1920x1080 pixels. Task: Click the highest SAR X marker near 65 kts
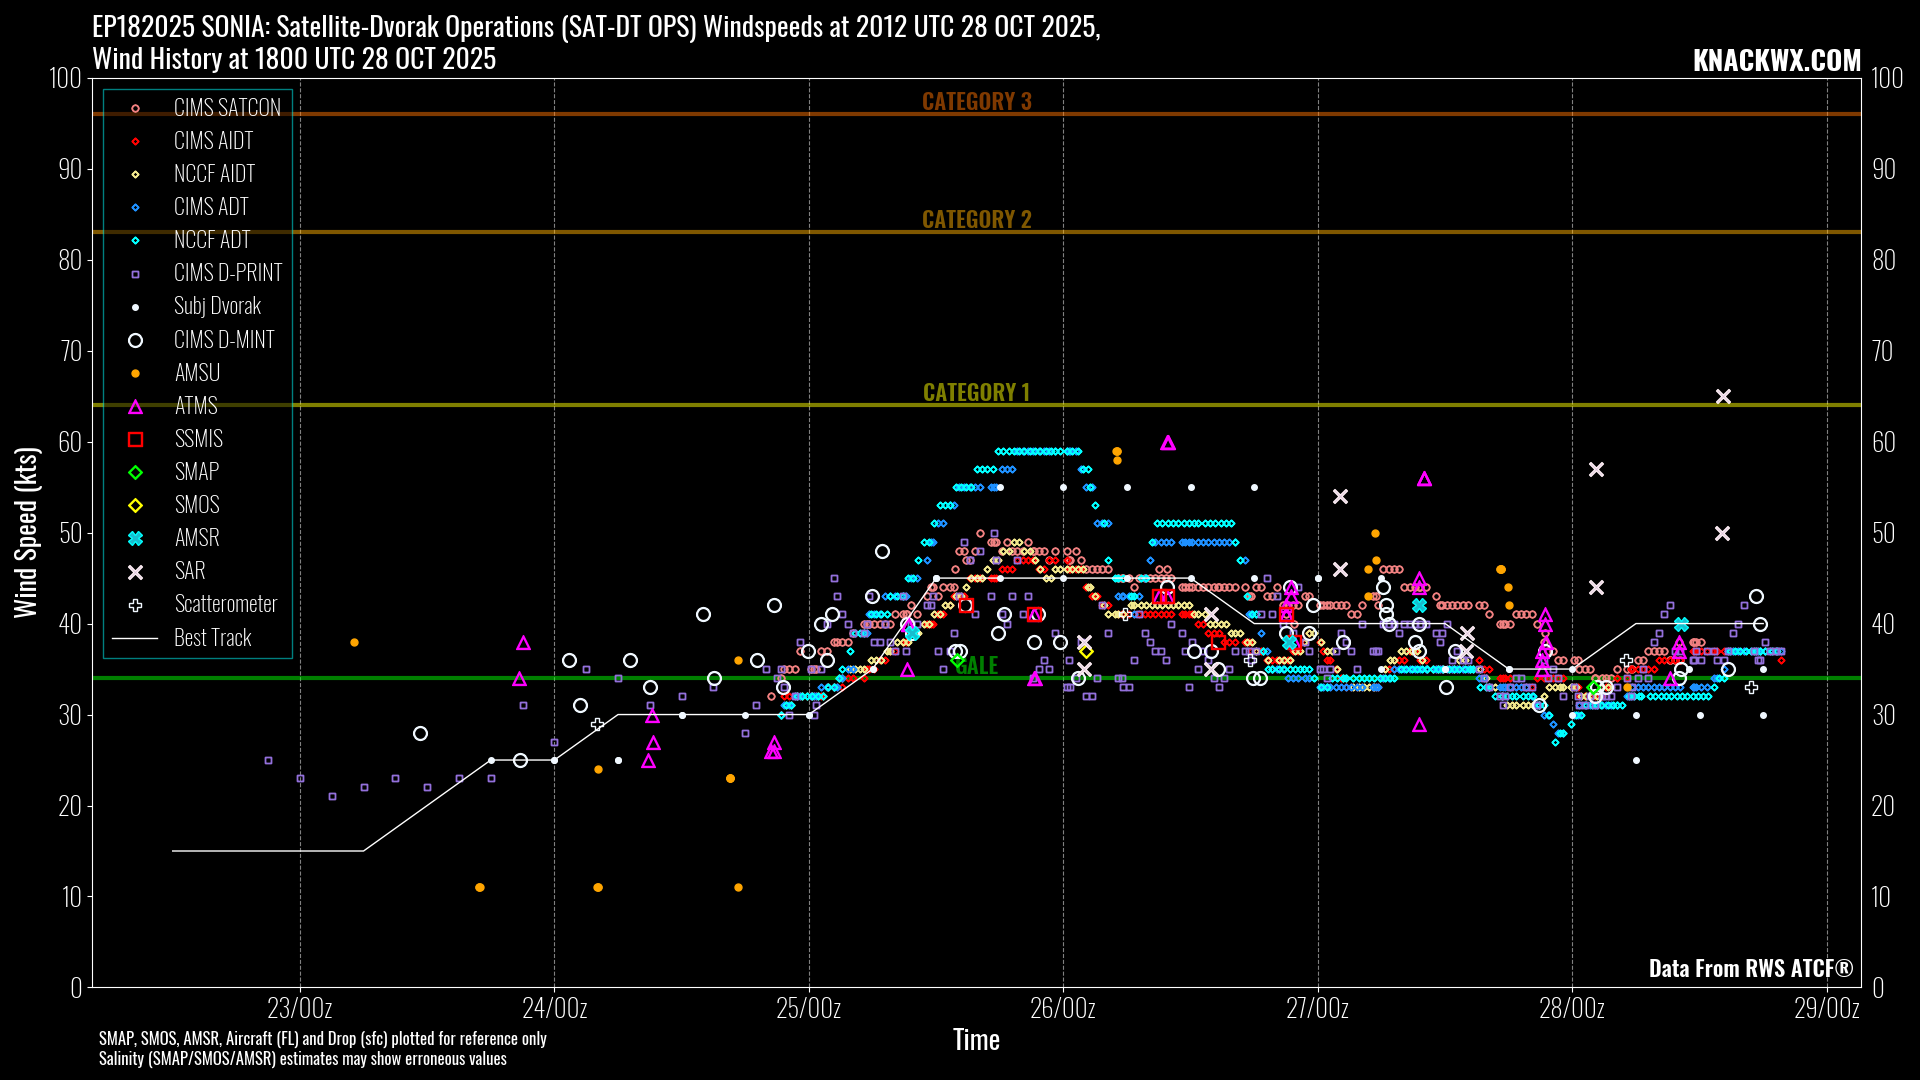click(x=1723, y=397)
